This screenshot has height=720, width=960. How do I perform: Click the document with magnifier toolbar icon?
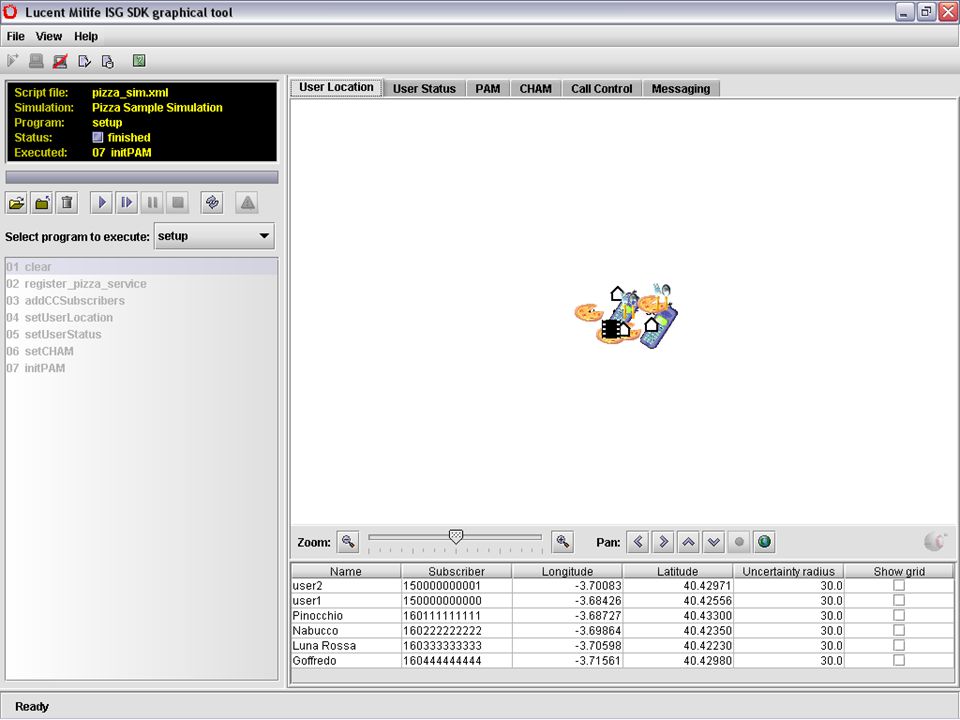(108, 61)
